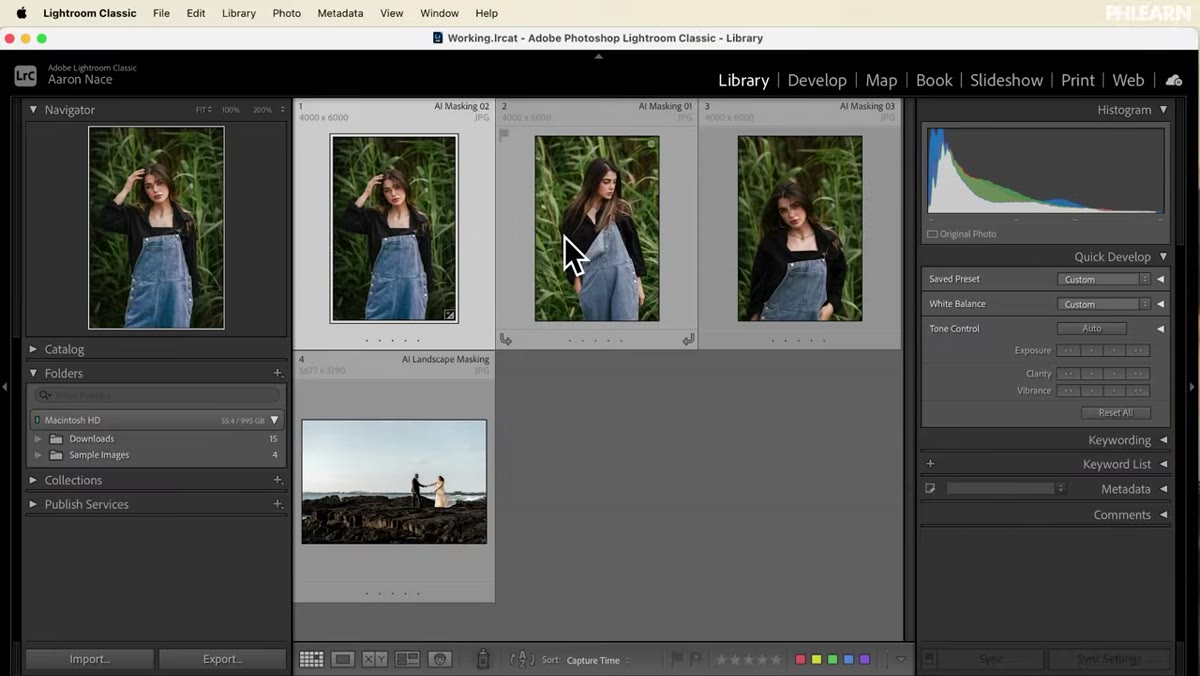Click the flag icon on AI Masking 01 cell
Screen dimensions: 1200x676
pyautogui.click(x=504, y=134)
